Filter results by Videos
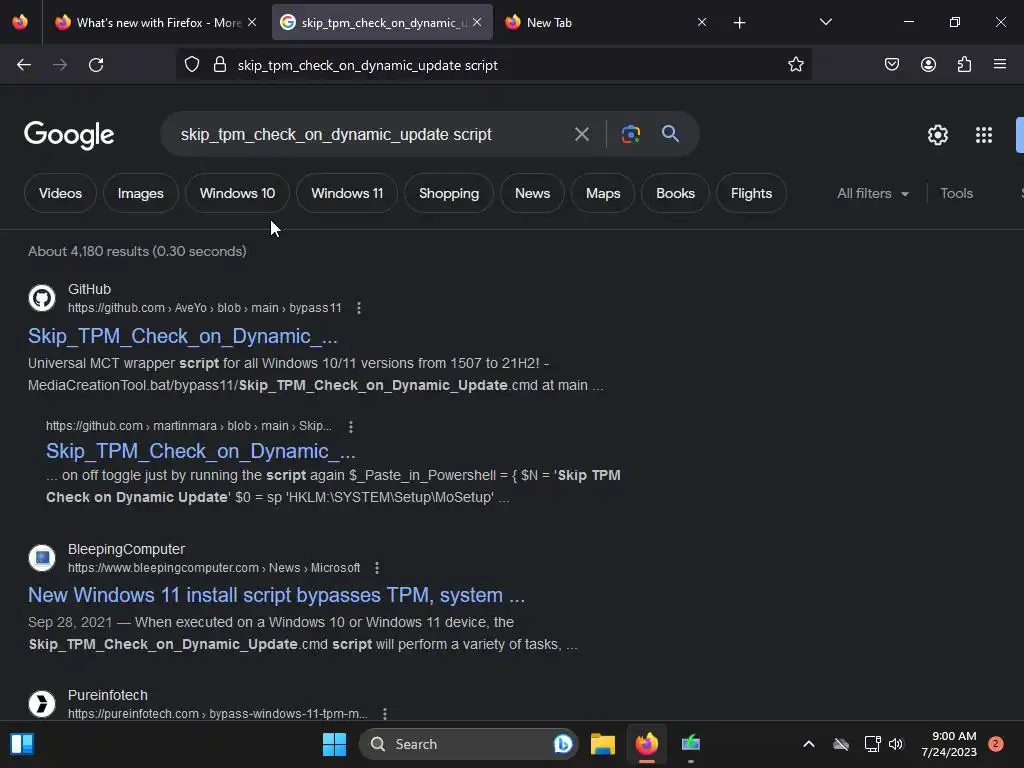 [x=60, y=193]
